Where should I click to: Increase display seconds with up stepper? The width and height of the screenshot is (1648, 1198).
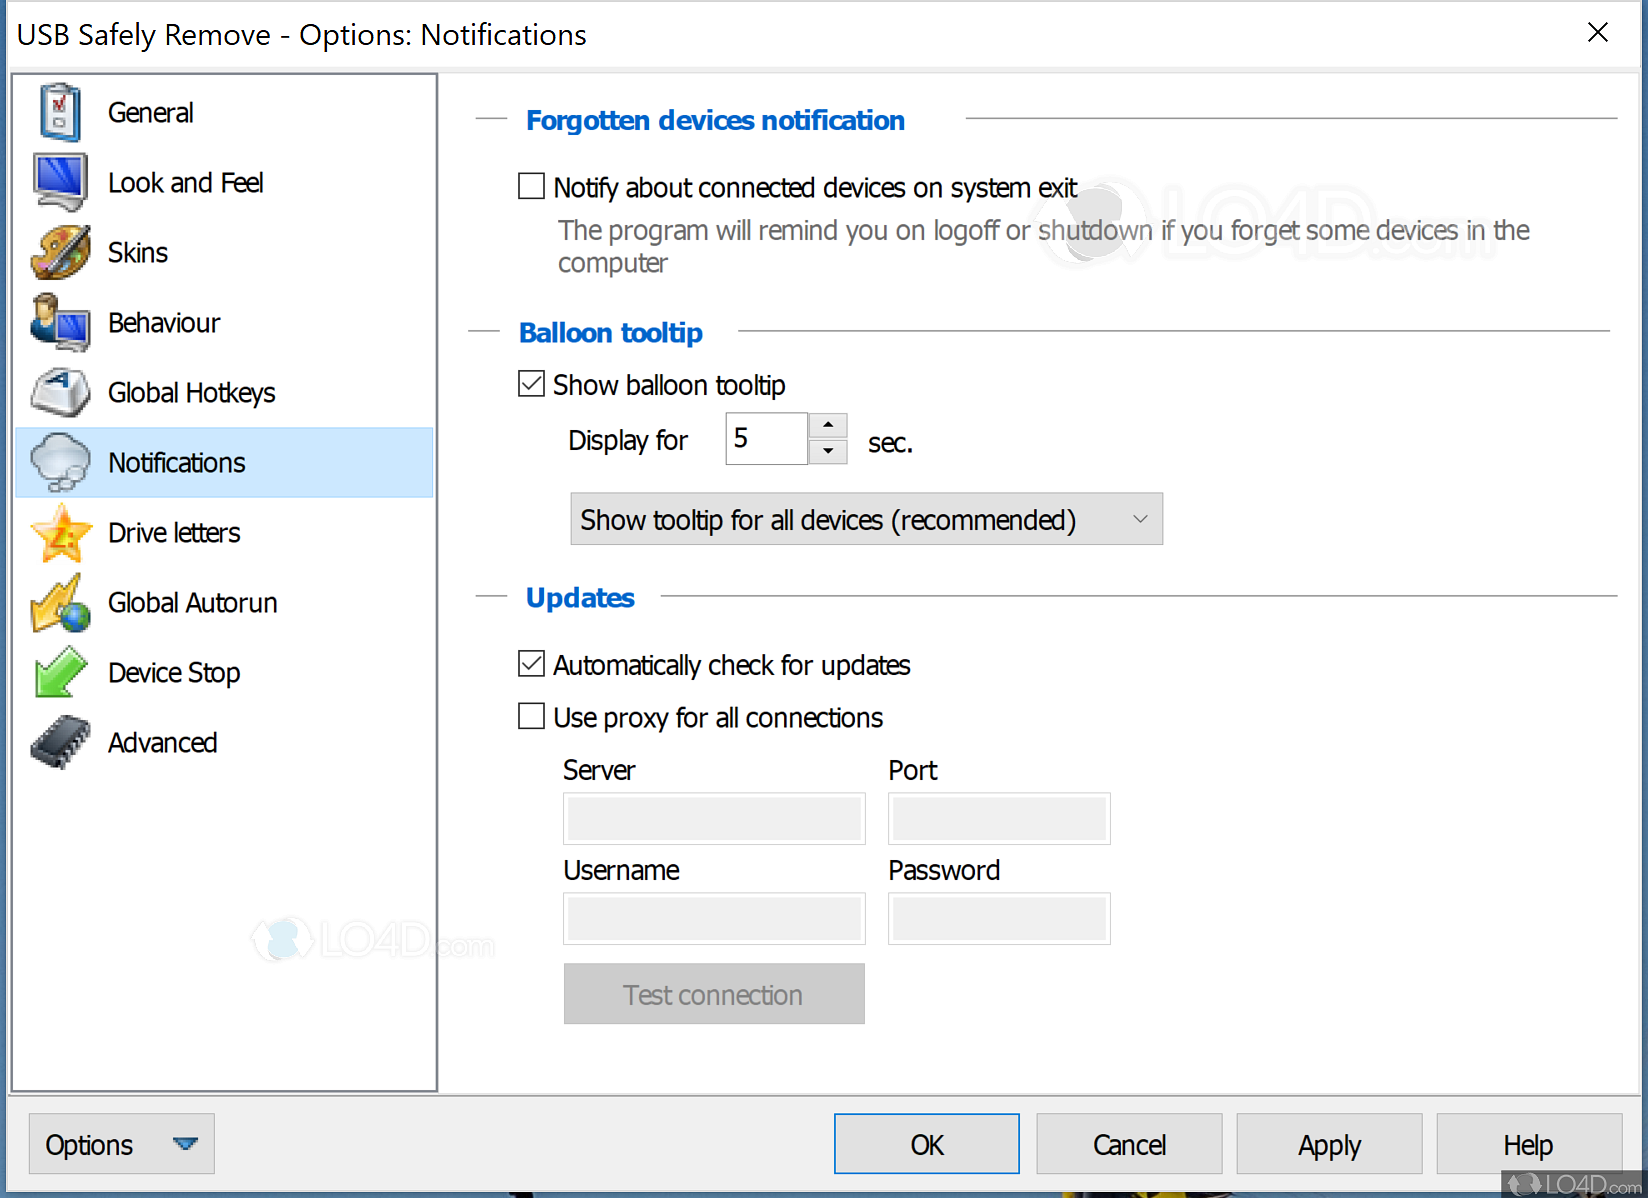[x=827, y=424]
